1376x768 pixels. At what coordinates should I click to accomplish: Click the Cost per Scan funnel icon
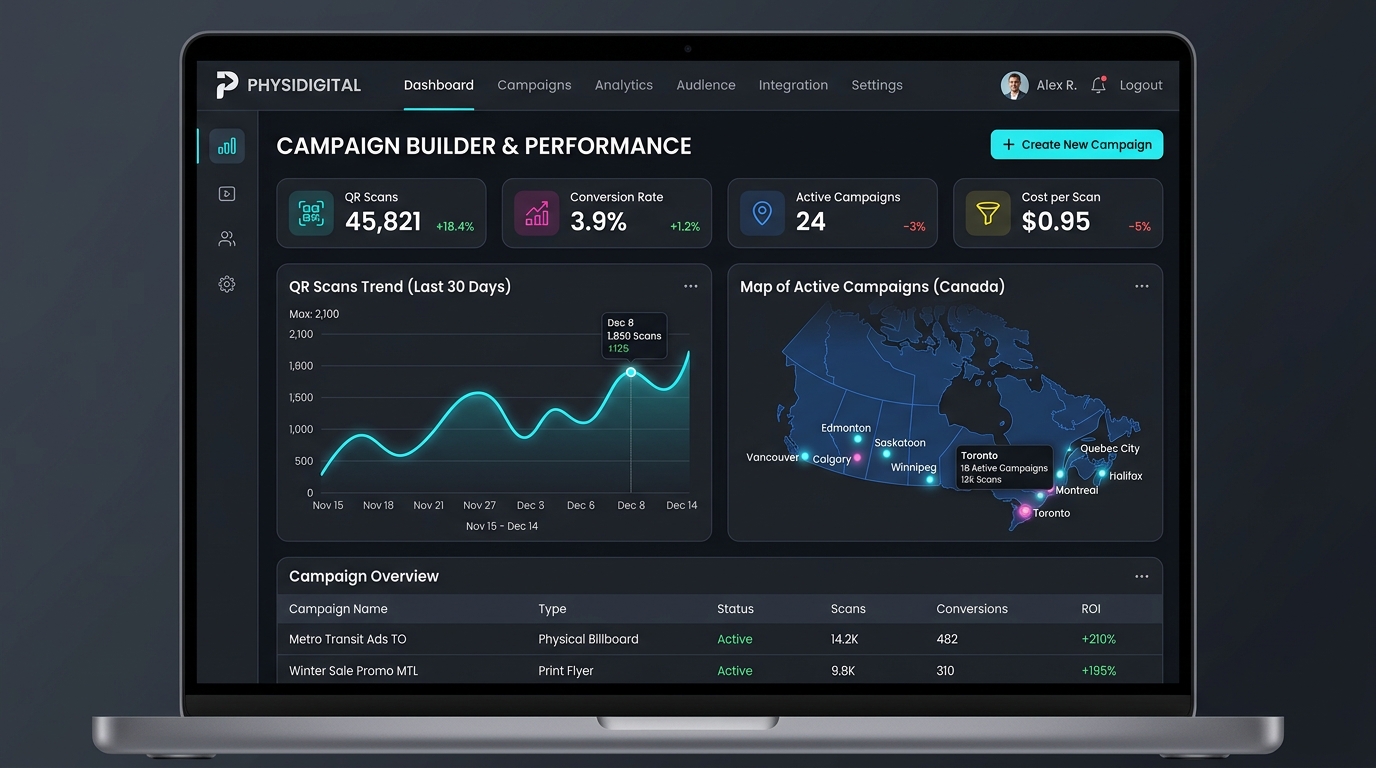pos(988,213)
